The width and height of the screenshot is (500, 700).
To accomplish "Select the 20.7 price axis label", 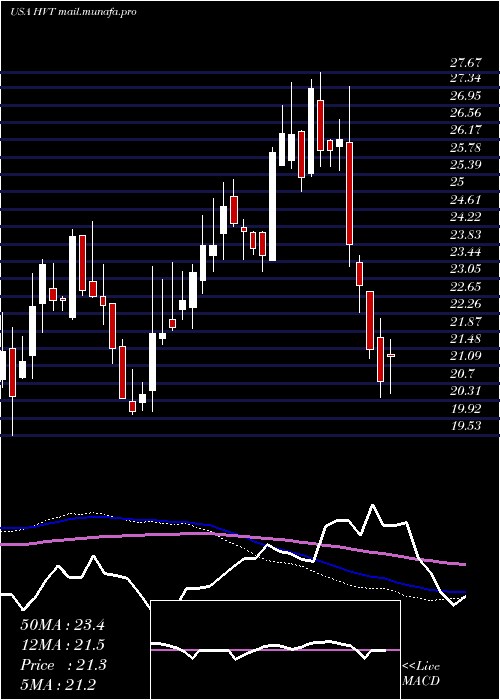I will 462,373.
